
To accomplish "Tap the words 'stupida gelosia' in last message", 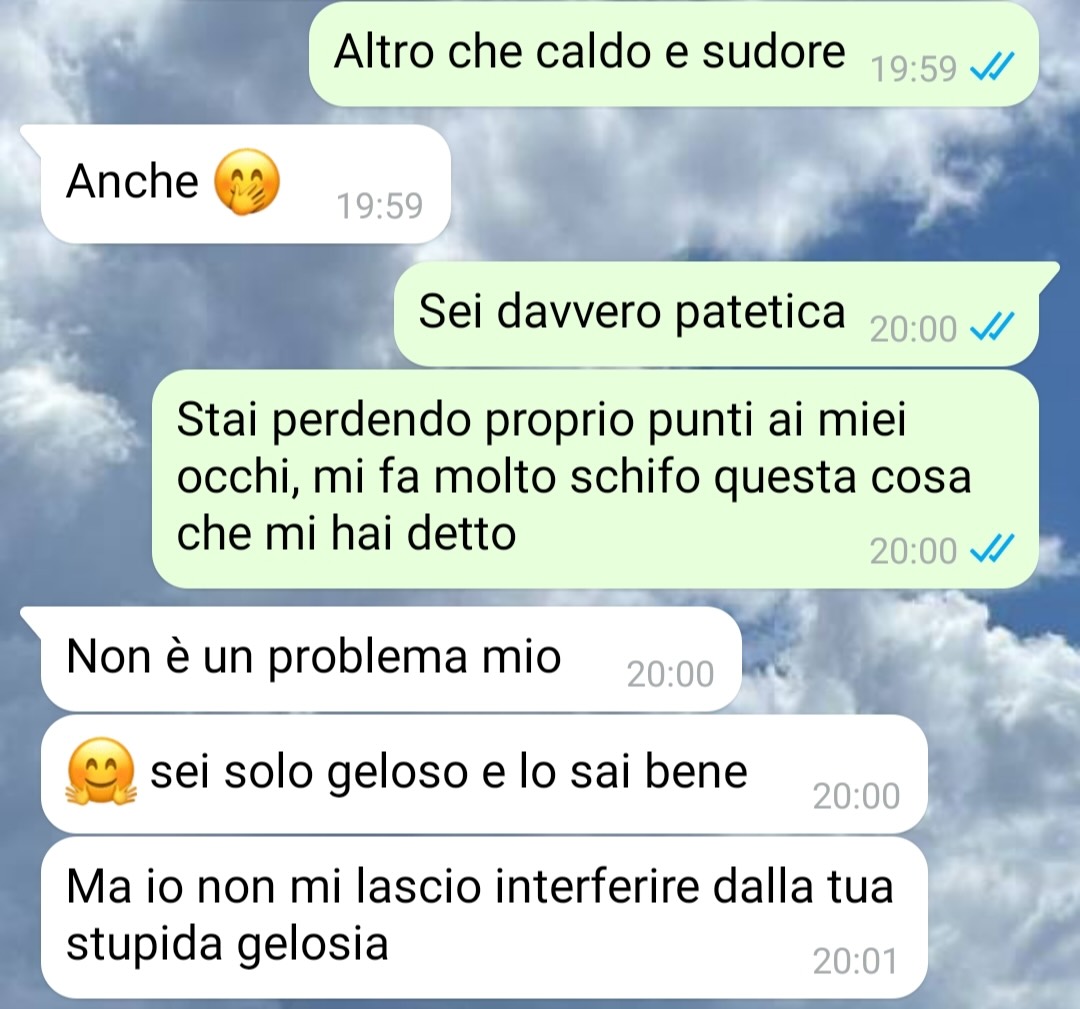I will [227, 943].
